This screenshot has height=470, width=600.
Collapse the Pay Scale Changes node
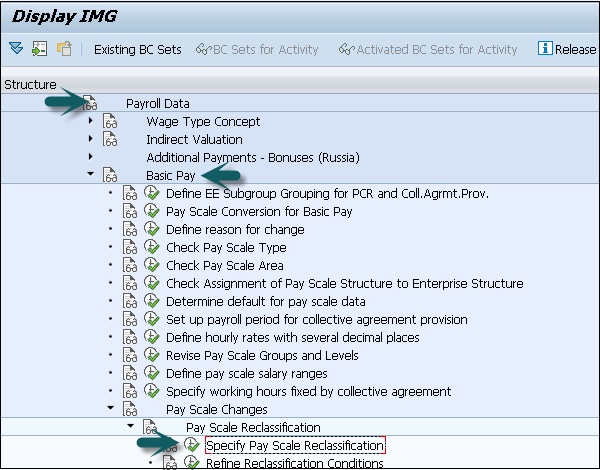[111, 409]
